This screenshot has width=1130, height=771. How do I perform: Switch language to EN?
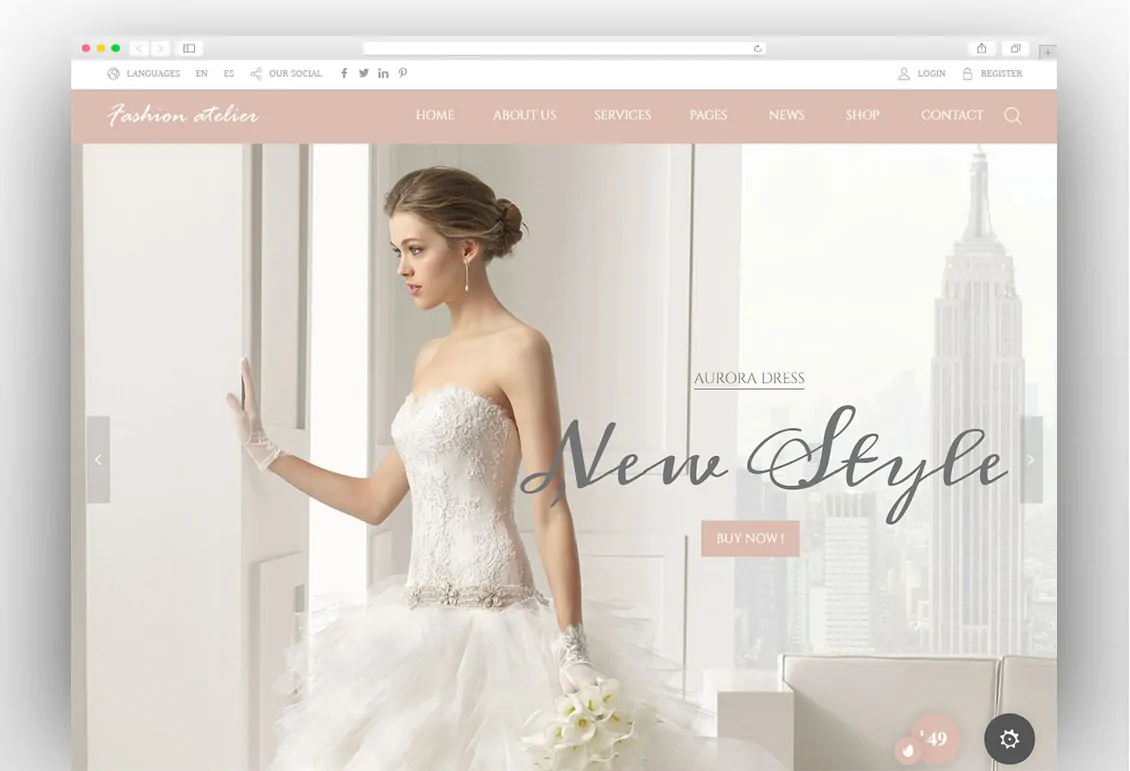(x=202, y=73)
